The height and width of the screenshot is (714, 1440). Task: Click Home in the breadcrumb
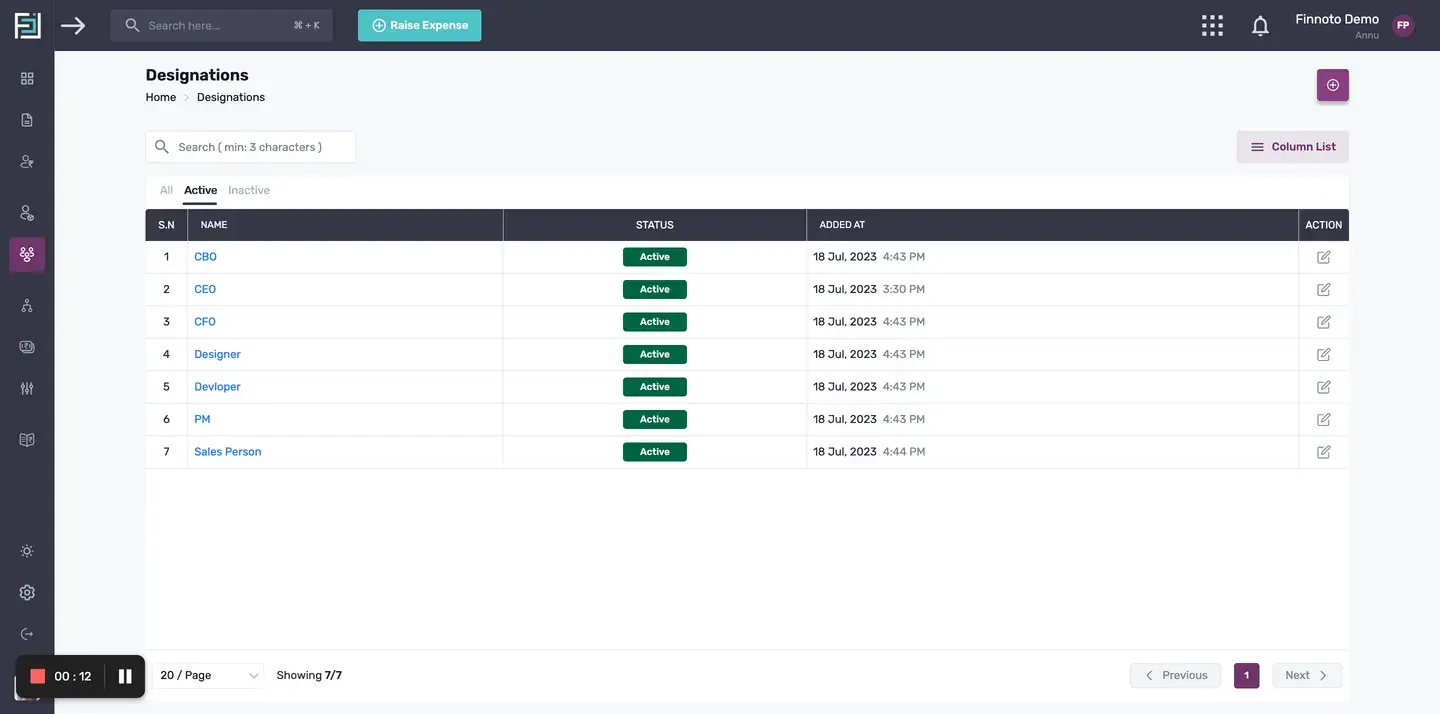pos(160,97)
